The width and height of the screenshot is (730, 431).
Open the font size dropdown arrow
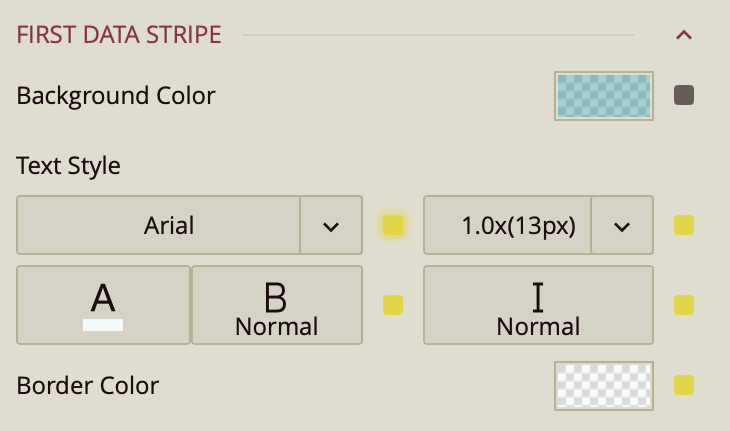[622, 225]
